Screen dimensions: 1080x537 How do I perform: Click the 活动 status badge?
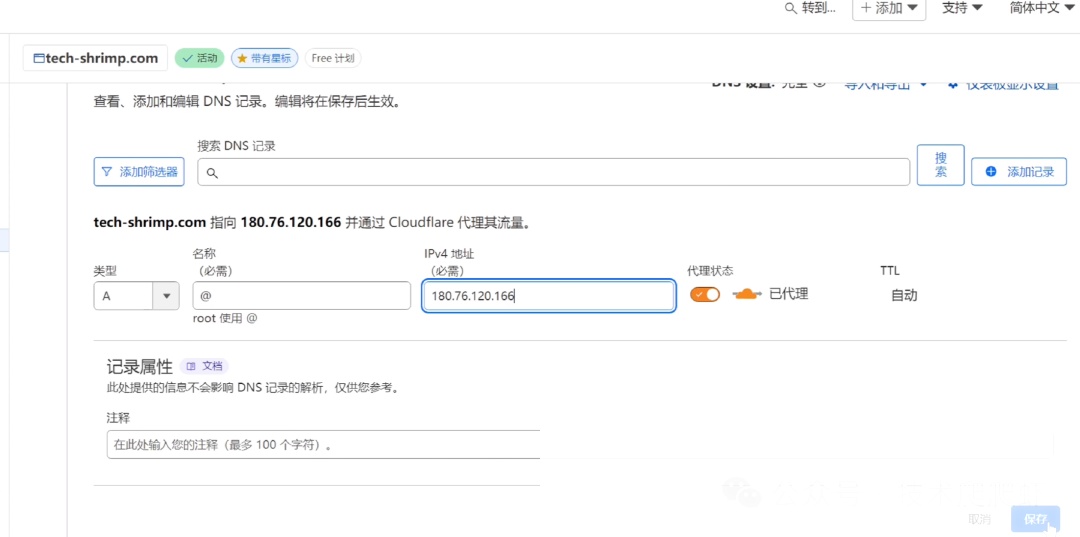click(x=199, y=58)
